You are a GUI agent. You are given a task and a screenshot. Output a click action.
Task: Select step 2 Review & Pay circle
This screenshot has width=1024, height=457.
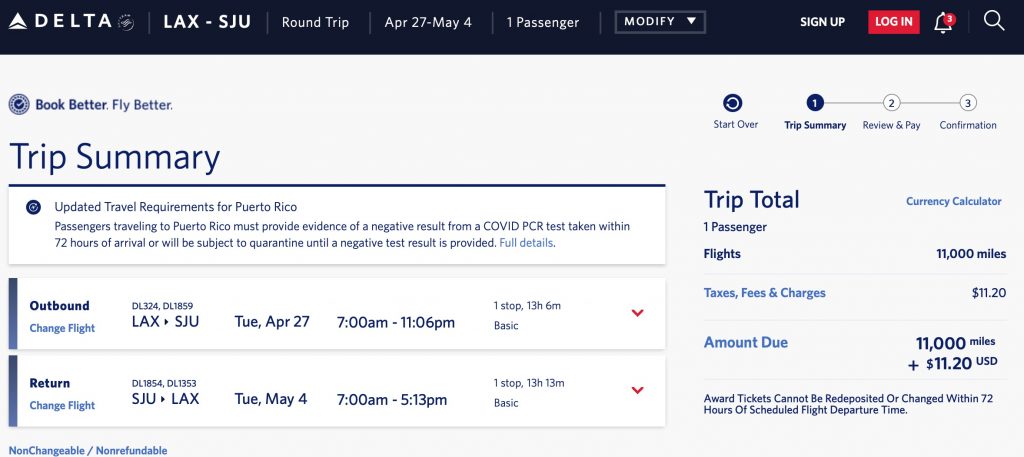891,103
